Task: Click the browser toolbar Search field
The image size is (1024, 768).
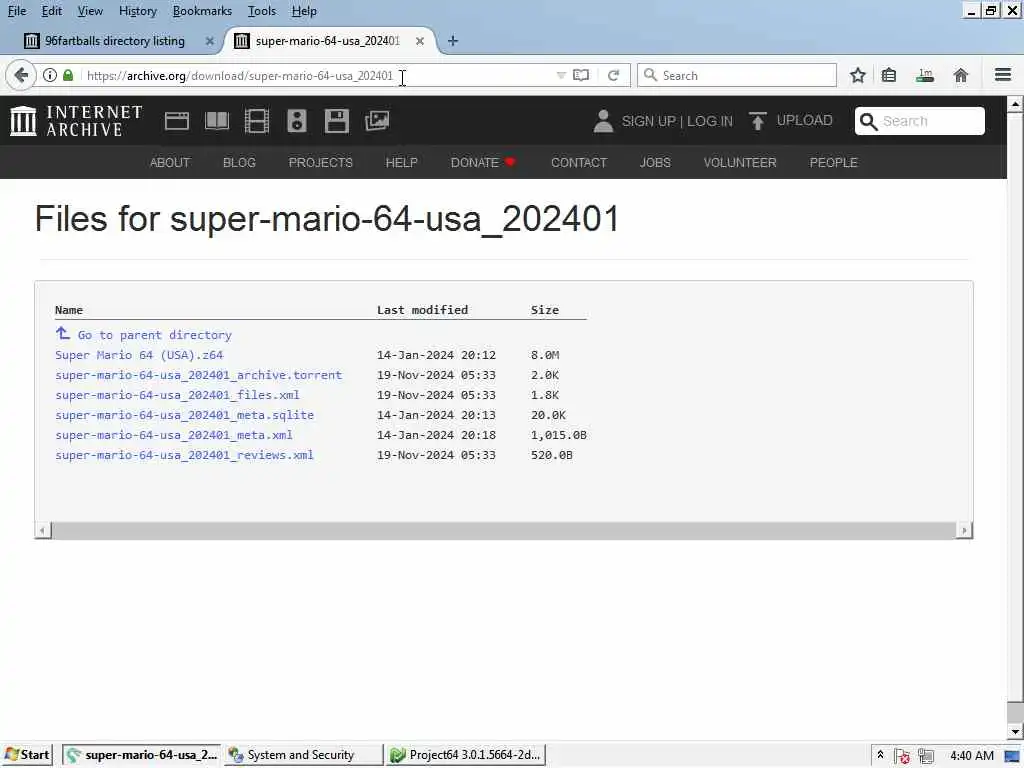Action: click(x=737, y=76)
